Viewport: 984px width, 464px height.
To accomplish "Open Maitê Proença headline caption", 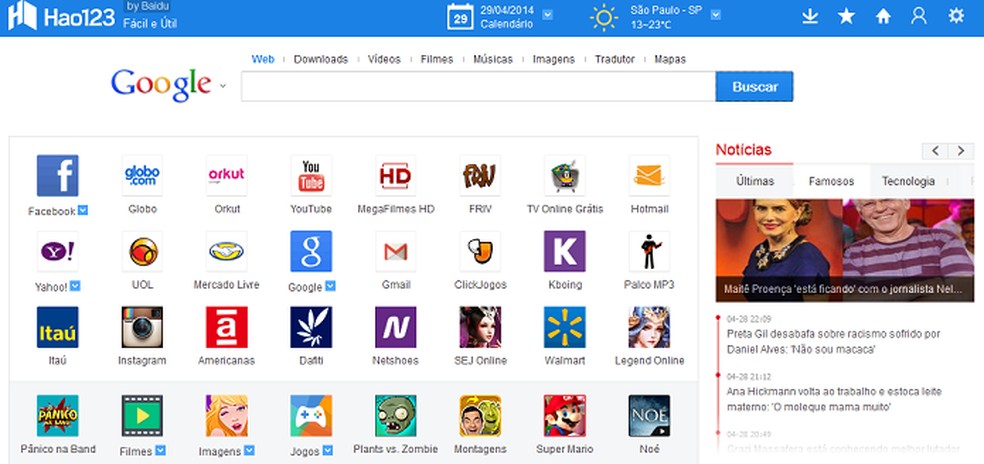I will click(x=843, y=289).
